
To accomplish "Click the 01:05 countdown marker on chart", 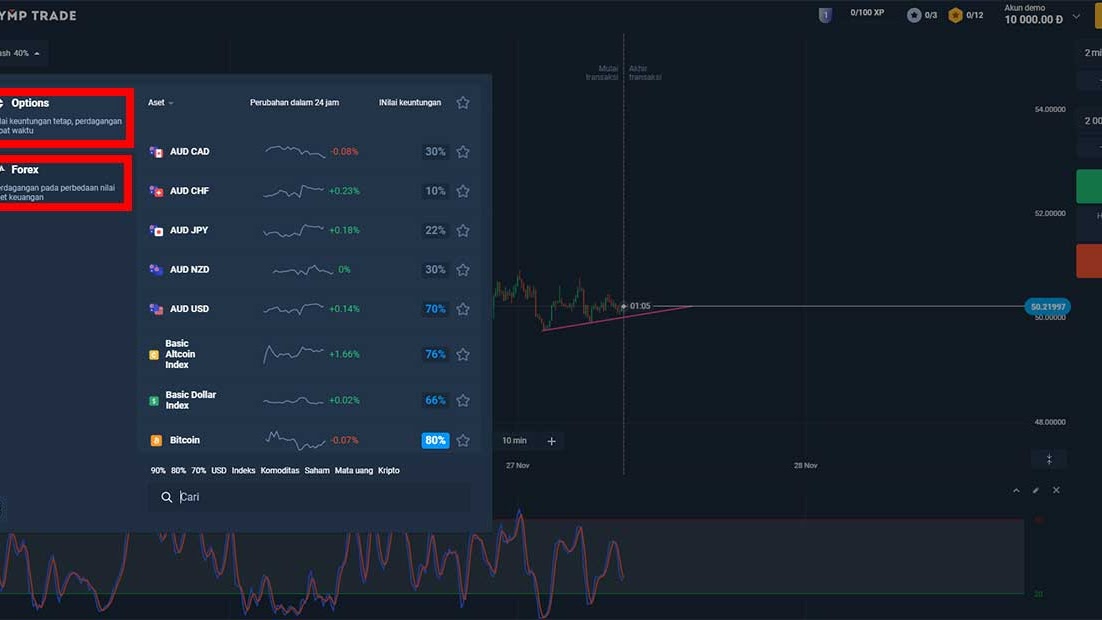I will point(640,306).
